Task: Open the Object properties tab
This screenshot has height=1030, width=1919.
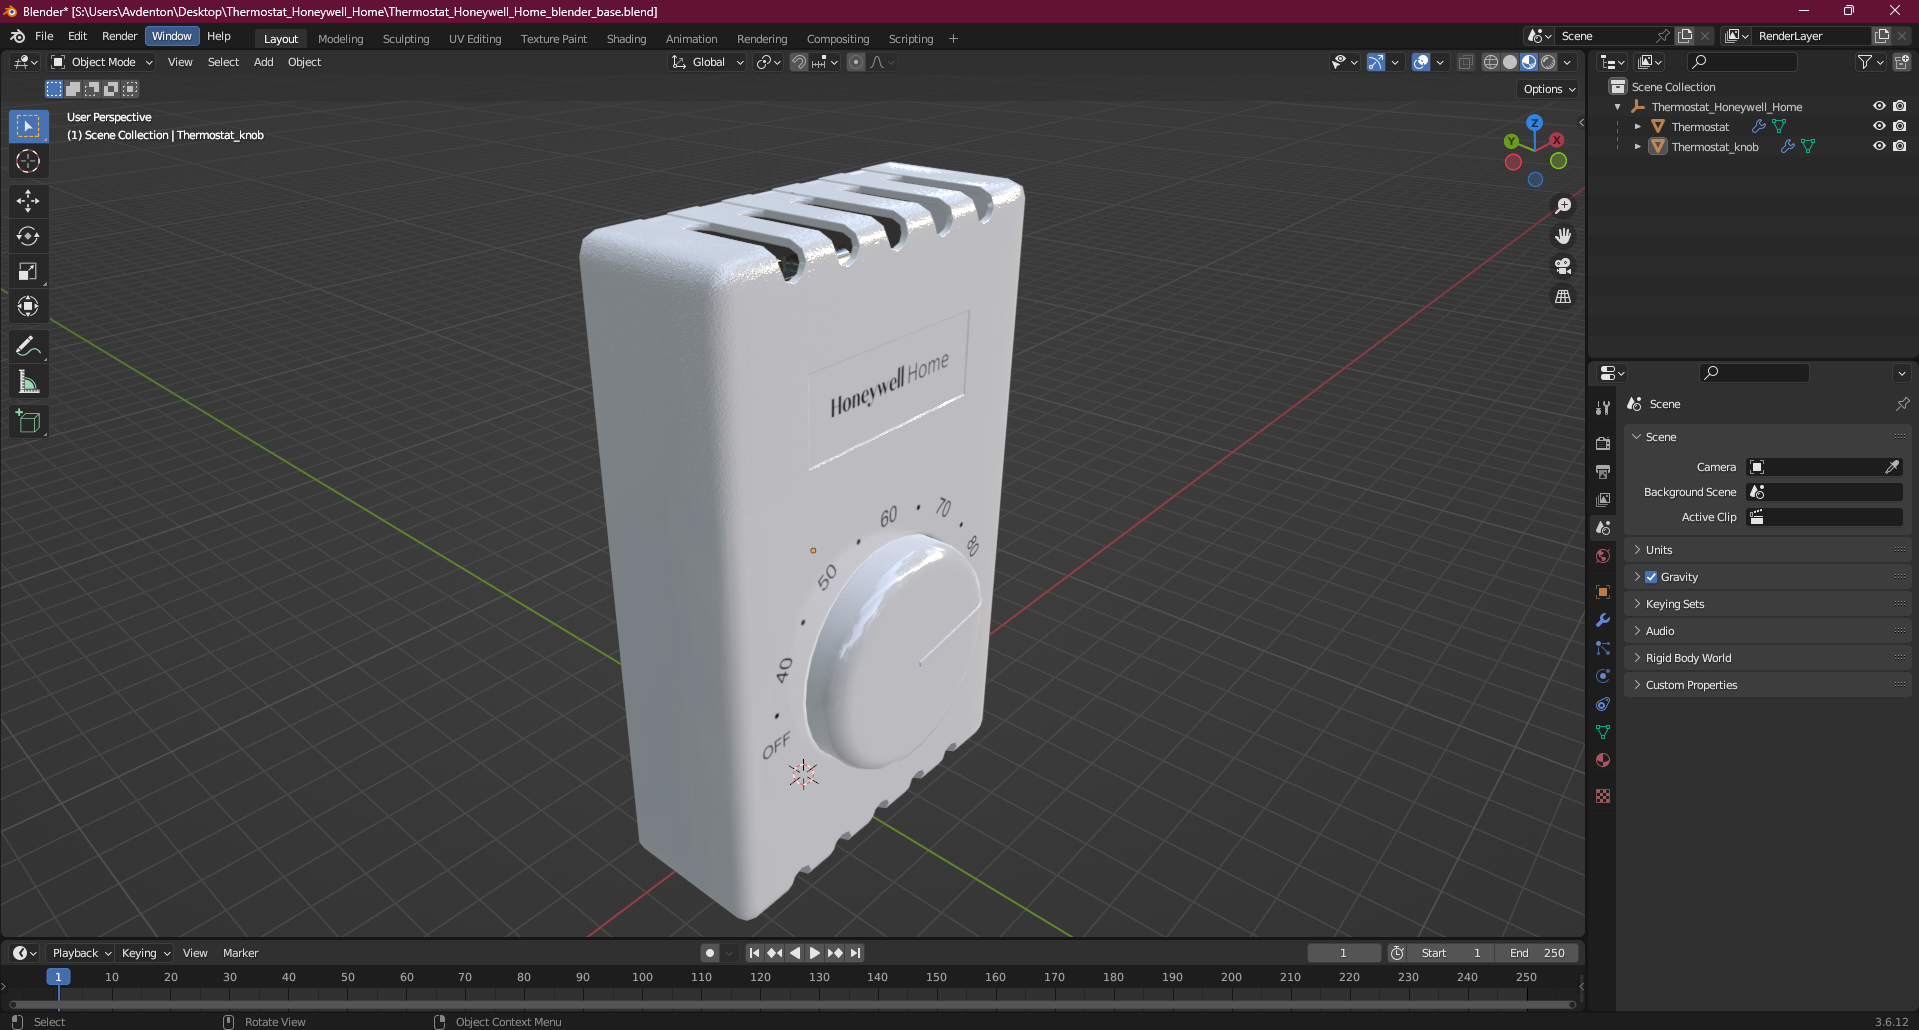Action: point(1603,591)
